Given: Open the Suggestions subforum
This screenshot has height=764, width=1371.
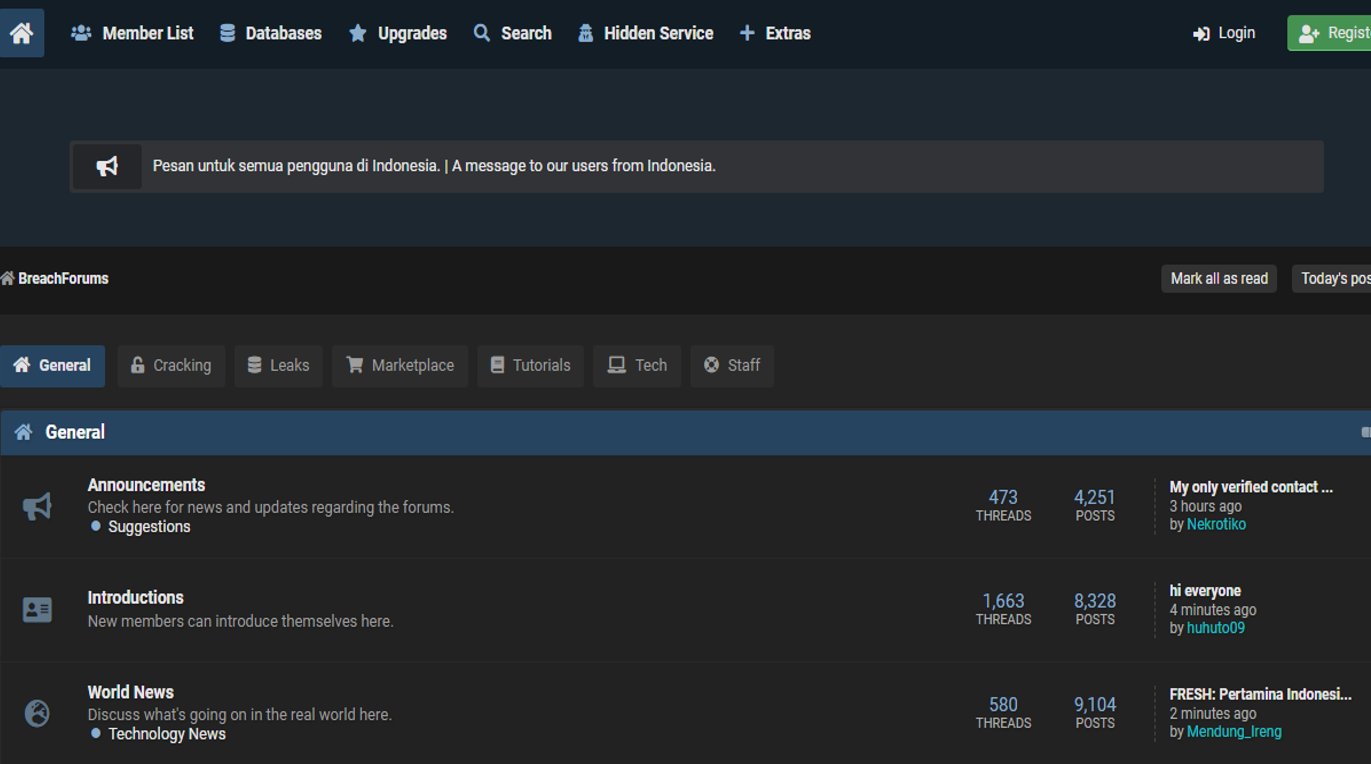Looking at the screenshot, I should tap(149, 527).
